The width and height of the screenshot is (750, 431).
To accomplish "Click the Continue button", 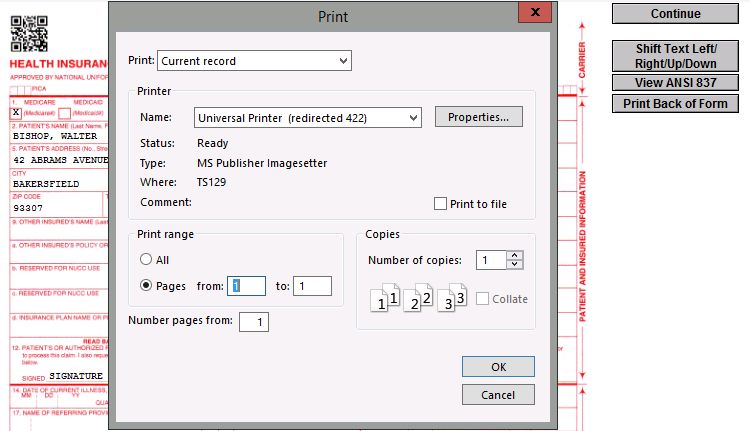I will (x=675, y=14).
